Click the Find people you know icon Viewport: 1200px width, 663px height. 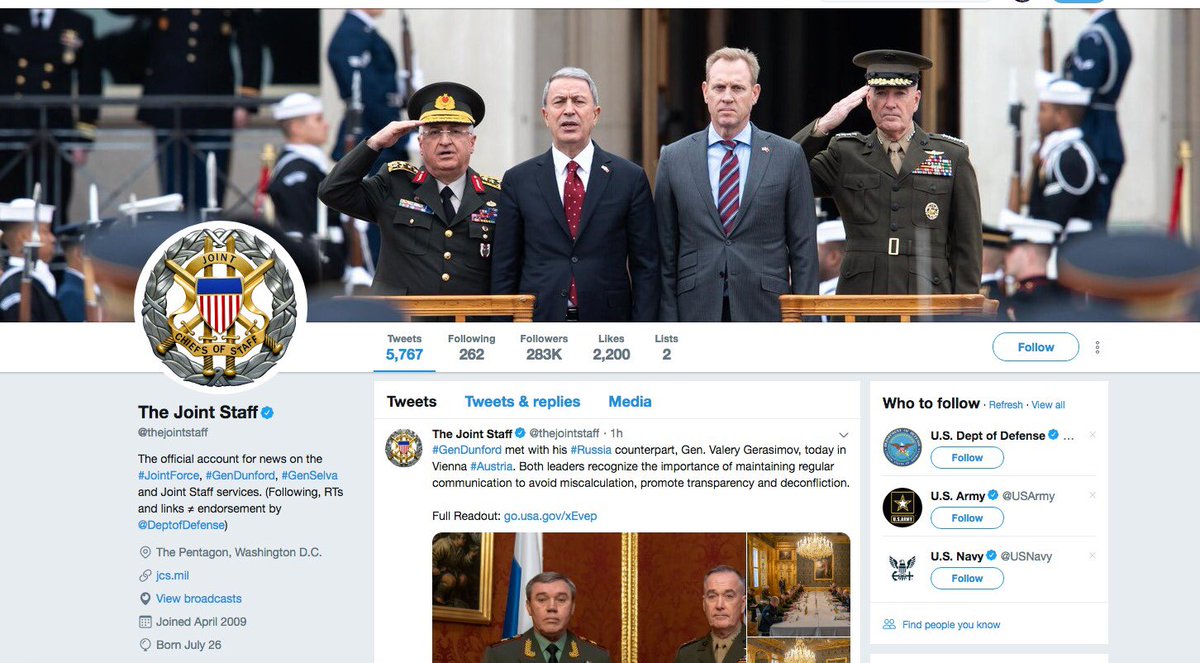[889, 624]
